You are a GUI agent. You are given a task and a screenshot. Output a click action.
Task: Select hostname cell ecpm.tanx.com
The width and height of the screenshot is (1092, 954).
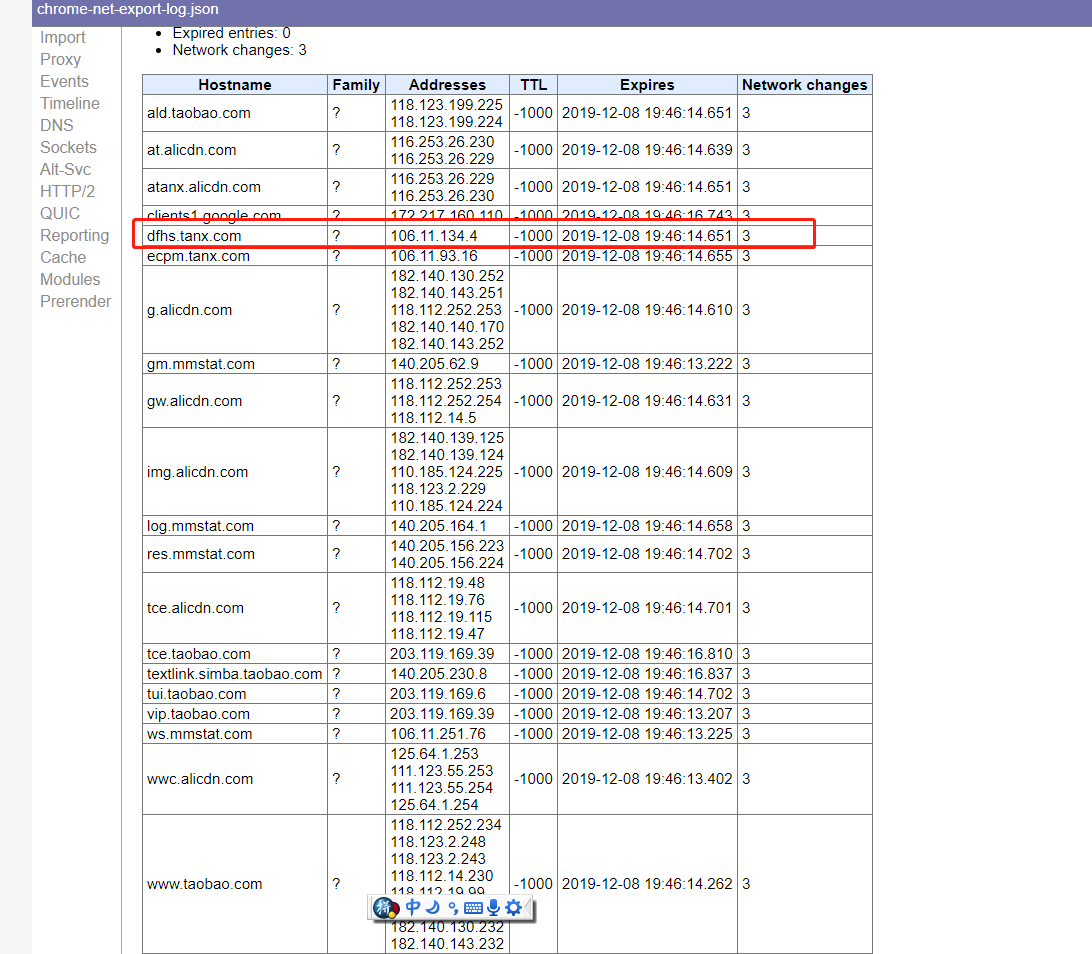point(235,256)
